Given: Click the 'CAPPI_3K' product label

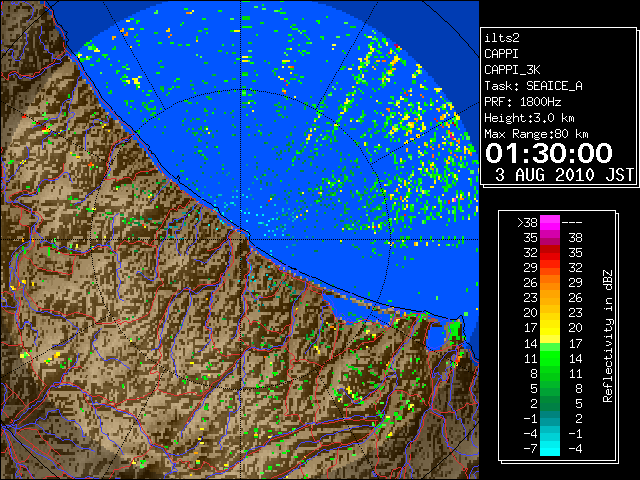Looking at the screenshot, I should point(512,70).
